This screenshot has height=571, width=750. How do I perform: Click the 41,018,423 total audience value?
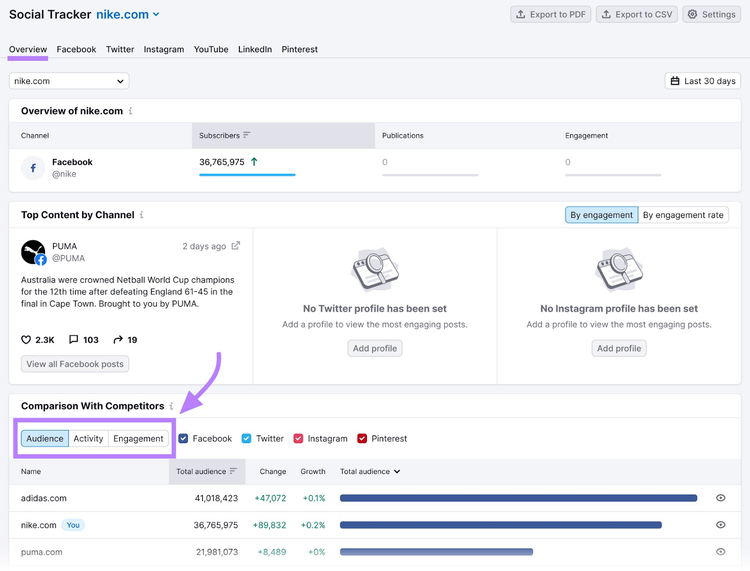coord(216,498)
